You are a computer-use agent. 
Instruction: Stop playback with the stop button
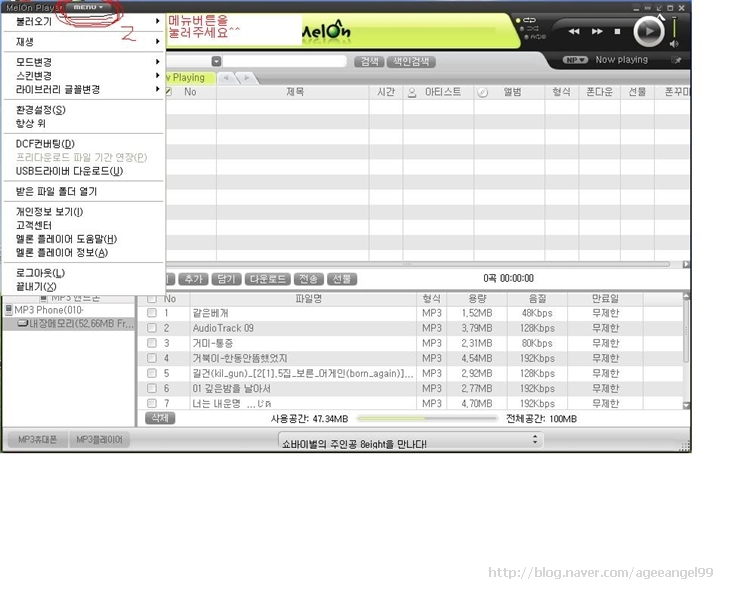coord(617,31)
